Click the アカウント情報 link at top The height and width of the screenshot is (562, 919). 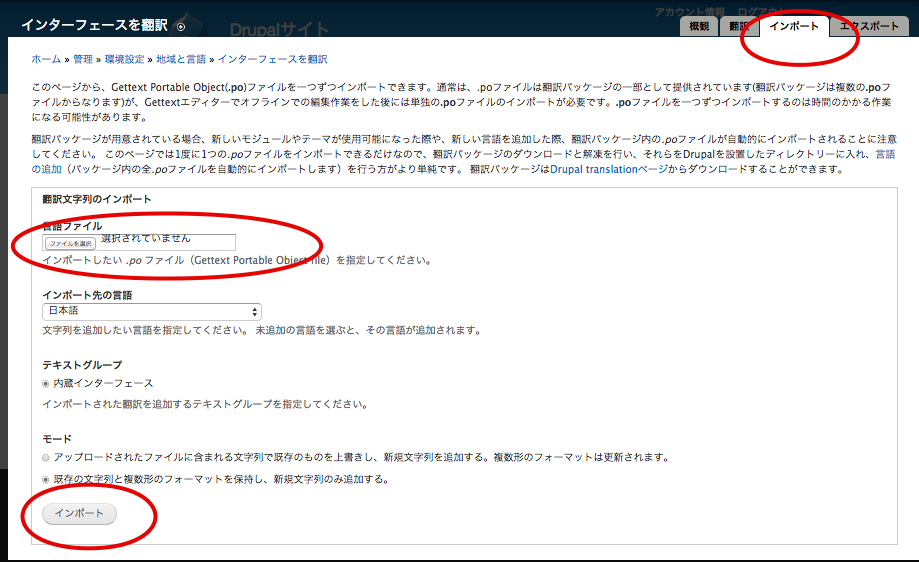point(689,11)
